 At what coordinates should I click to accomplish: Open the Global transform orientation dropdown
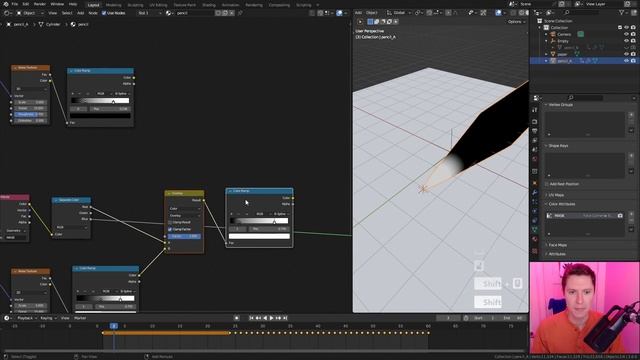(399, 13)
